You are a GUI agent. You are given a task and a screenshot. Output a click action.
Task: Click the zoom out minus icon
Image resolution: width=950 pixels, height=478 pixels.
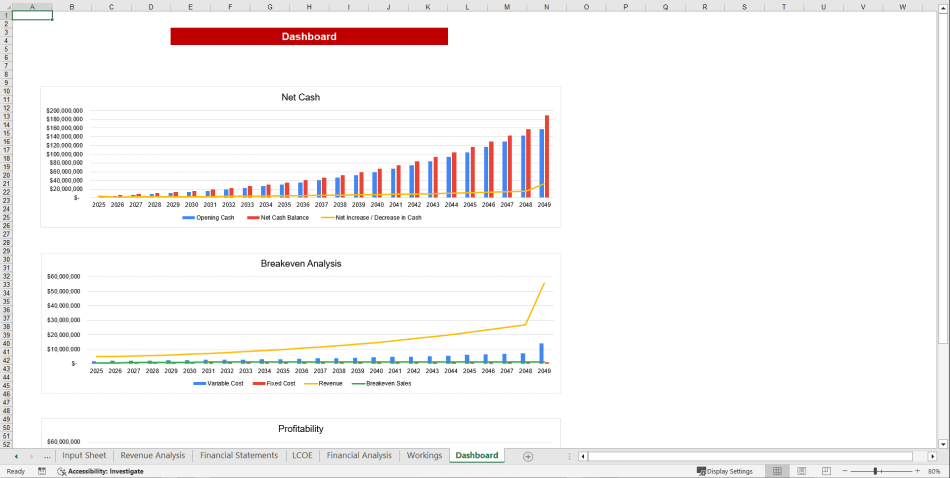tap(845, 471)
